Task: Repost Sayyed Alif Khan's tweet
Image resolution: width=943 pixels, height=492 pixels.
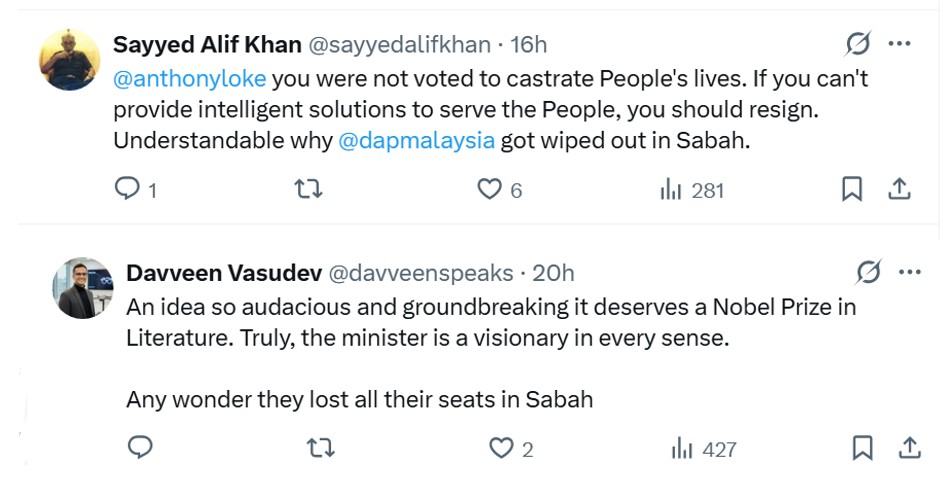Action: tap(308, 189)
